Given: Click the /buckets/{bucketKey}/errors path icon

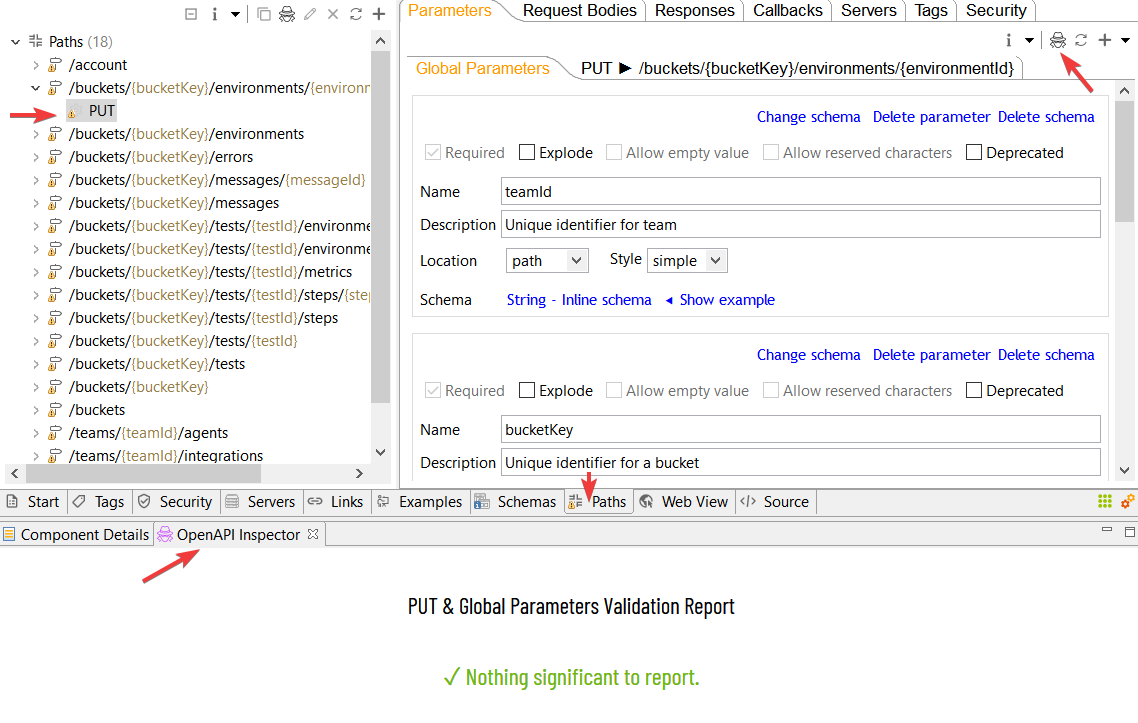Looking at the screenshot, I should coord(54,158).
